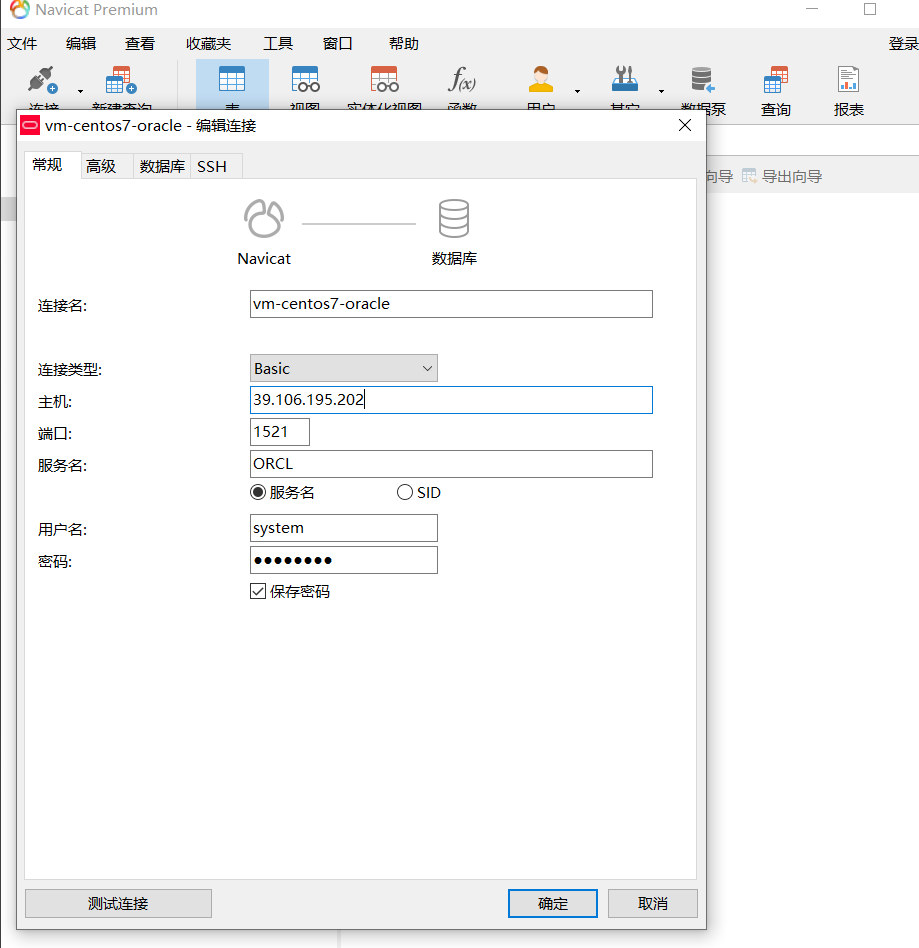919x948 pixels.
Task: Open the 文件 menu
Action: coord(22,44)
